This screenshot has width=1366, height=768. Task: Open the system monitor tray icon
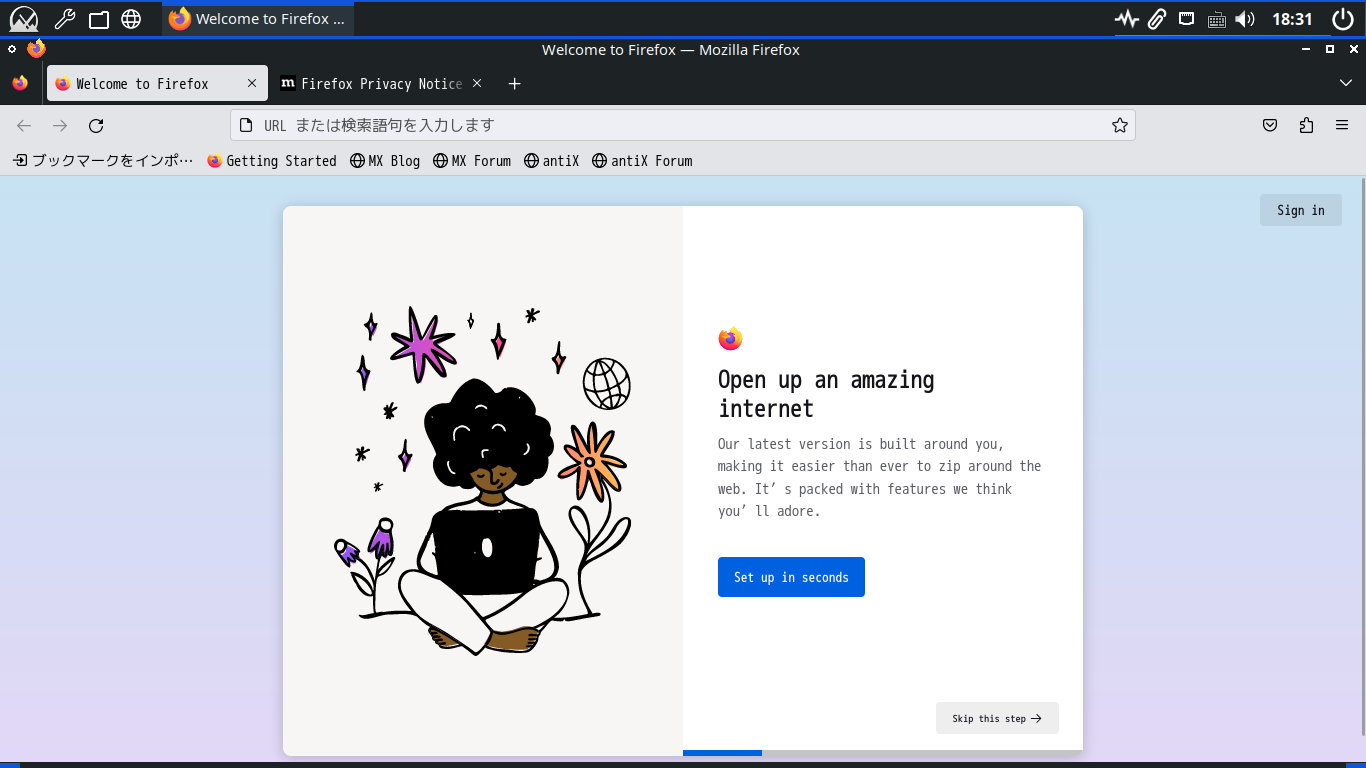pyautogui.click(x=1127, y=19)
